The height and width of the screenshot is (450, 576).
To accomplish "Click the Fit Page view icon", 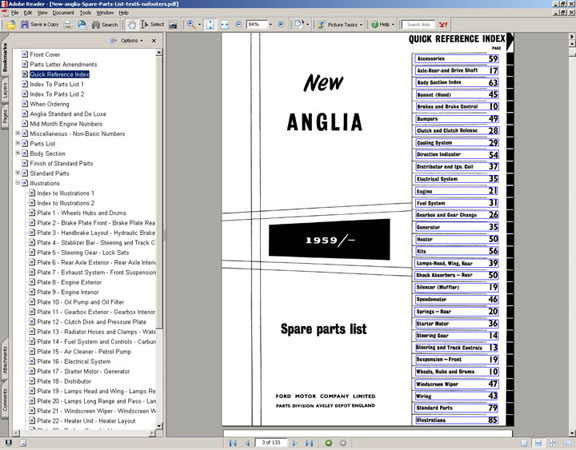I will (210, 25).
